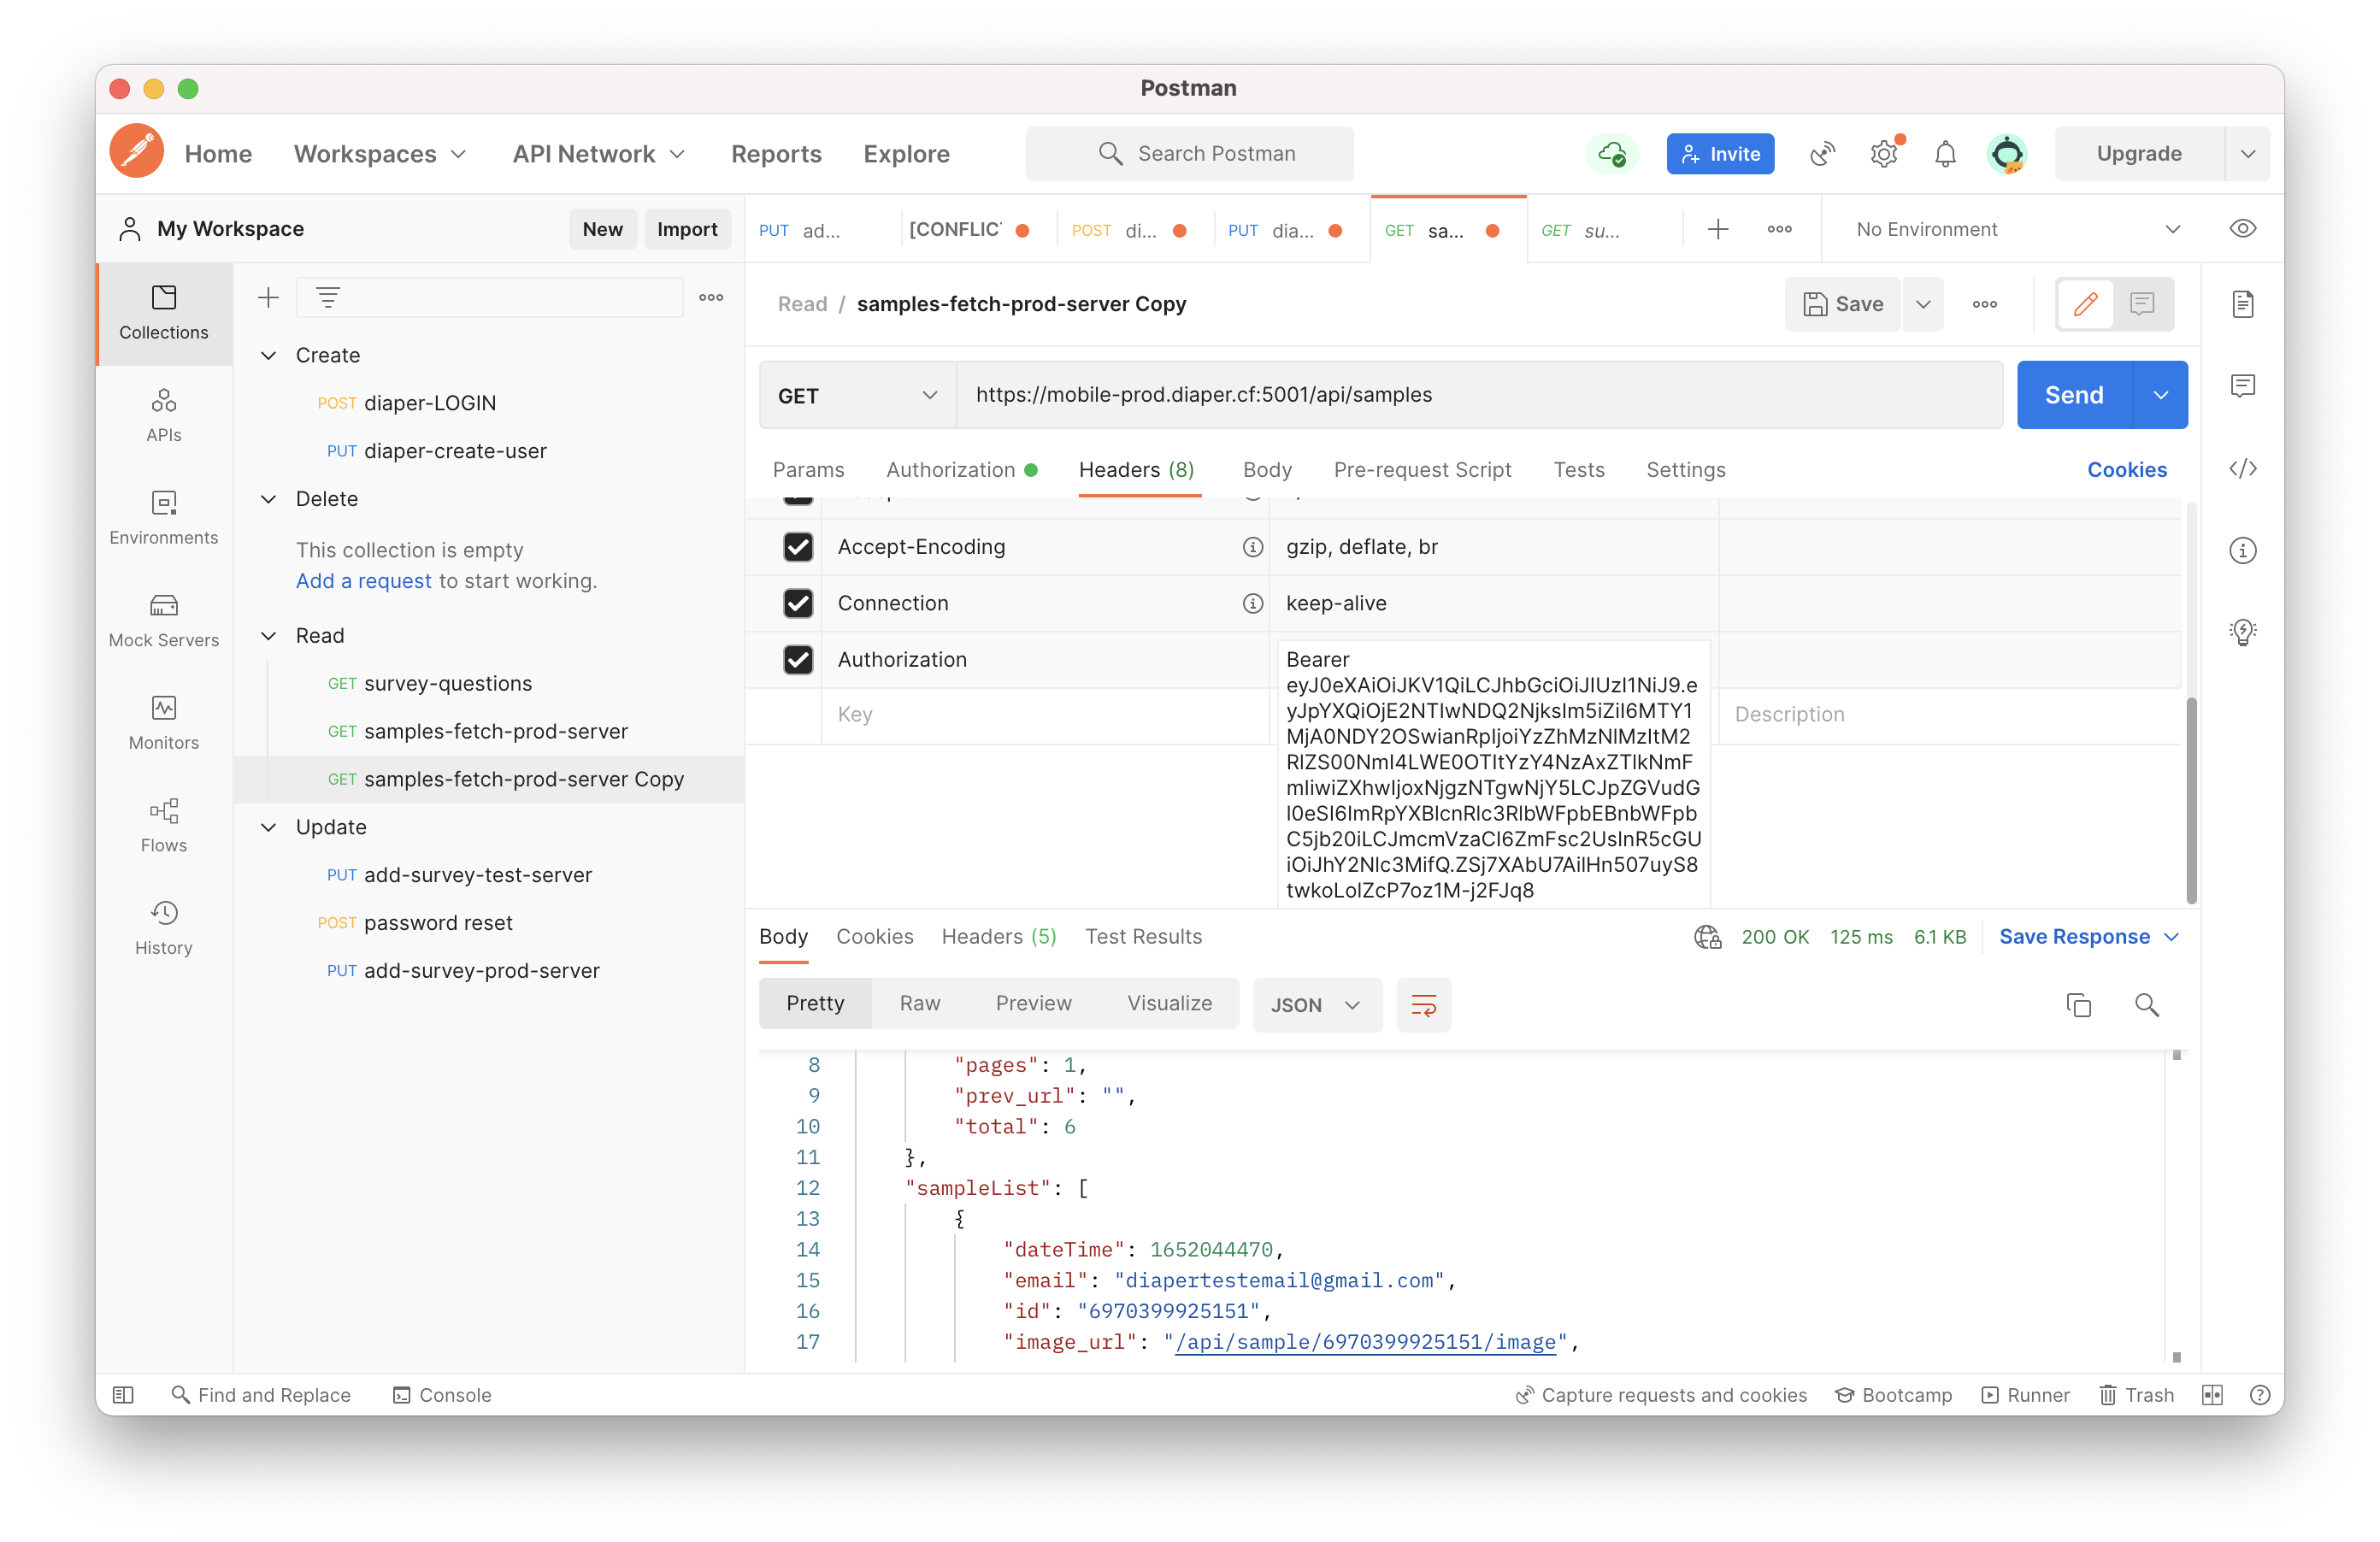Screen dimensions: 2380x1542
Task: Open the Save options dropdown arrow
Action: (x=1922, y=304)
